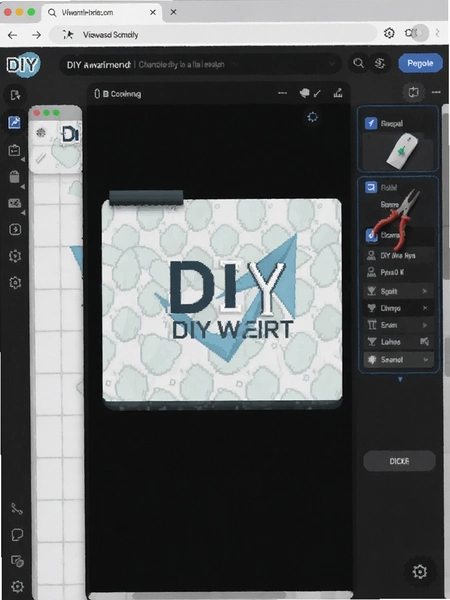Open gear settings icon at bottom right
The image size is (450, 600).
coord(420,572)
